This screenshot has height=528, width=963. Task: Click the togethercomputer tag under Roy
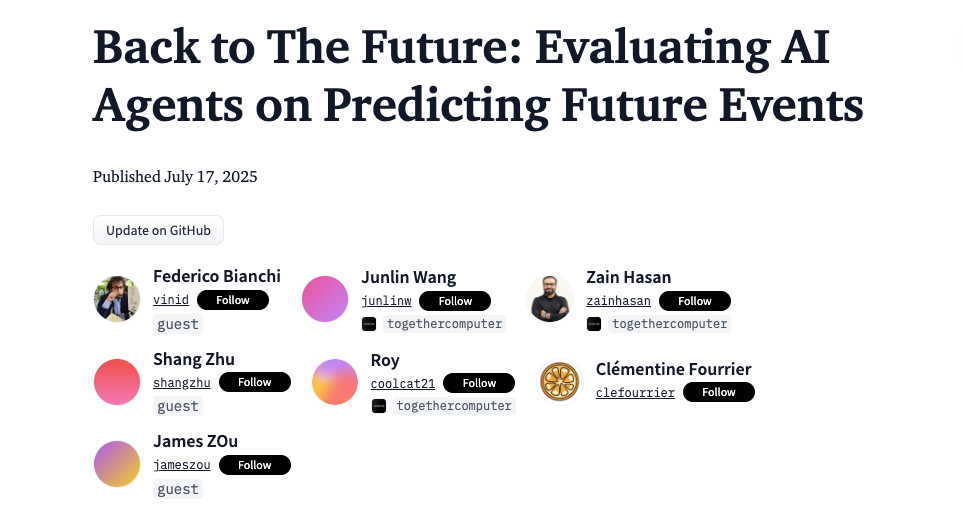point(454,406)
